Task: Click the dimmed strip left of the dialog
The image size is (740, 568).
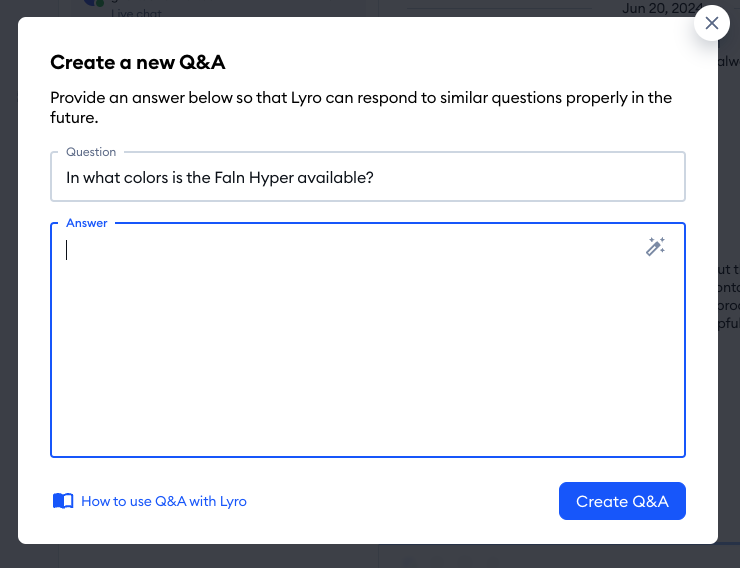Action: [x=8, y=283]
